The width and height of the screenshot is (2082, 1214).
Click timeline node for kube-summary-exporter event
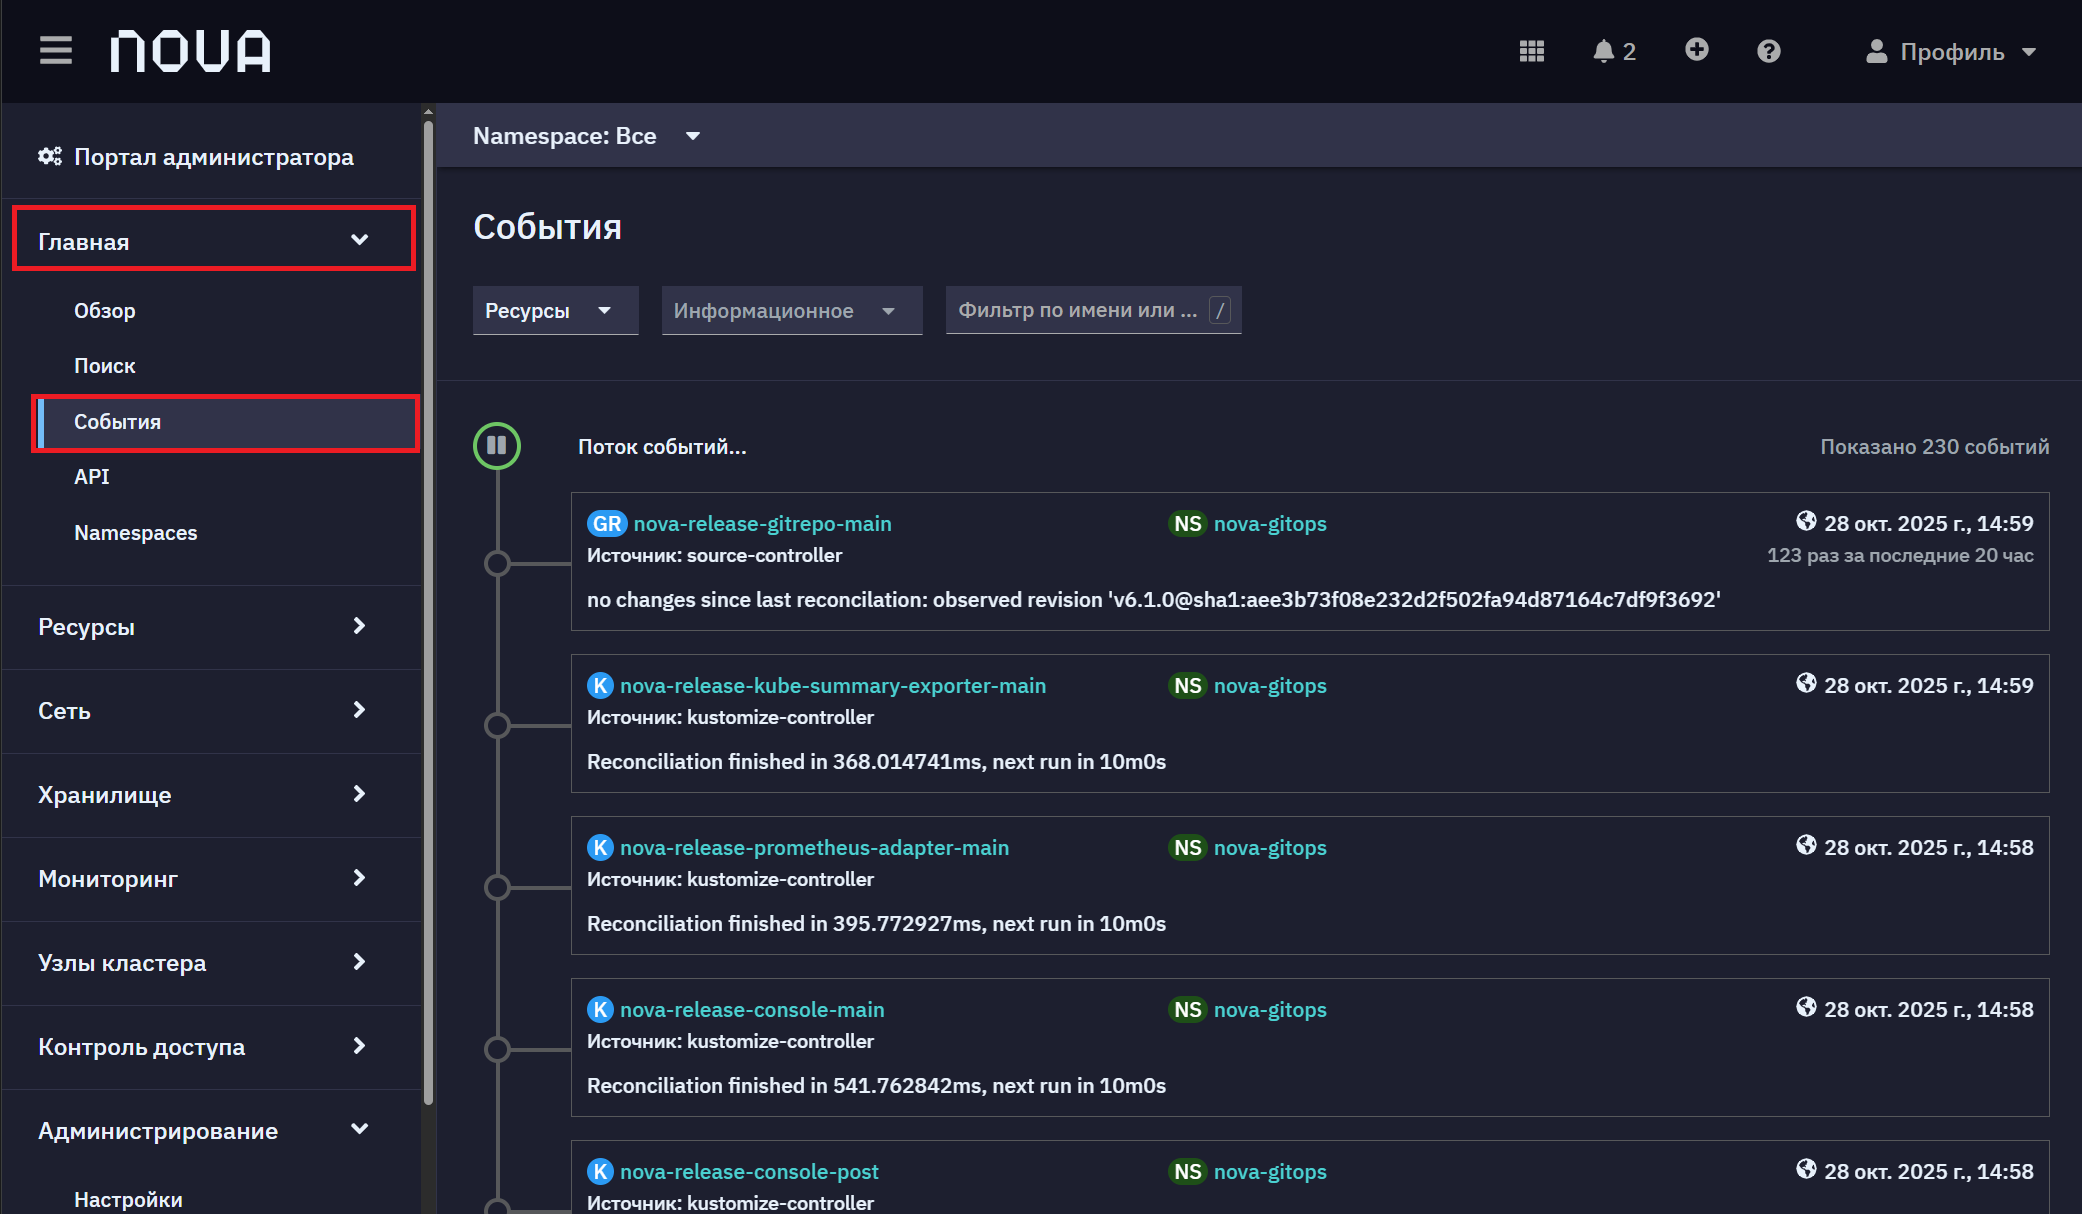point(497,726)
